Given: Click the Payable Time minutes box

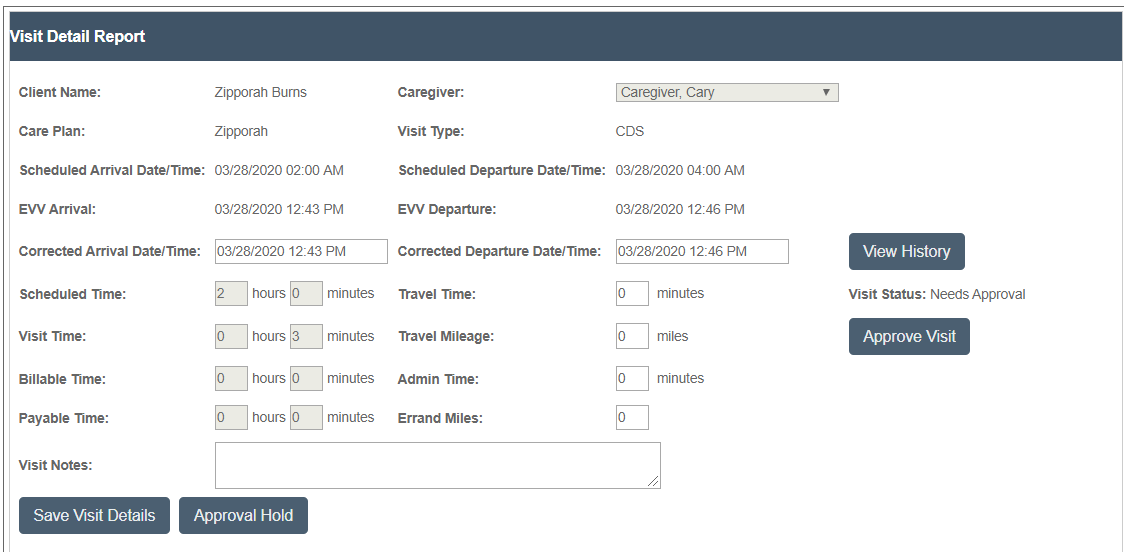Looking at the screenshot, I should [306, 418].
